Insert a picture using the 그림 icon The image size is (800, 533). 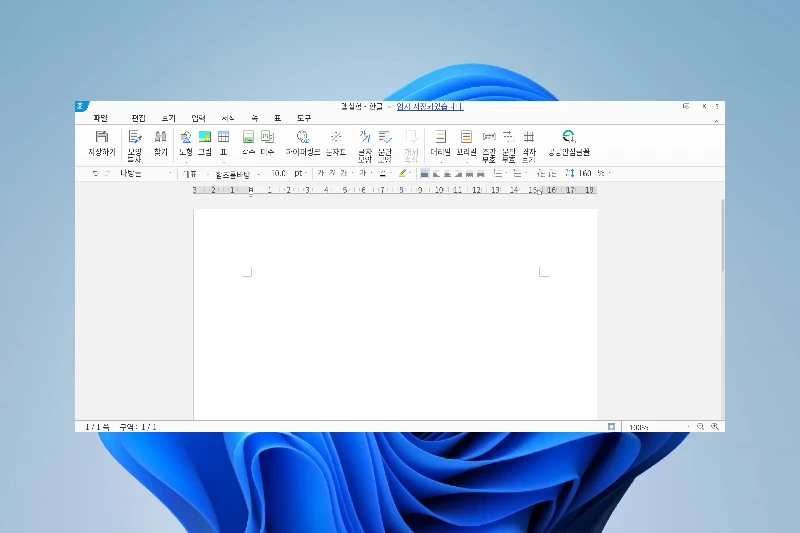204,143
